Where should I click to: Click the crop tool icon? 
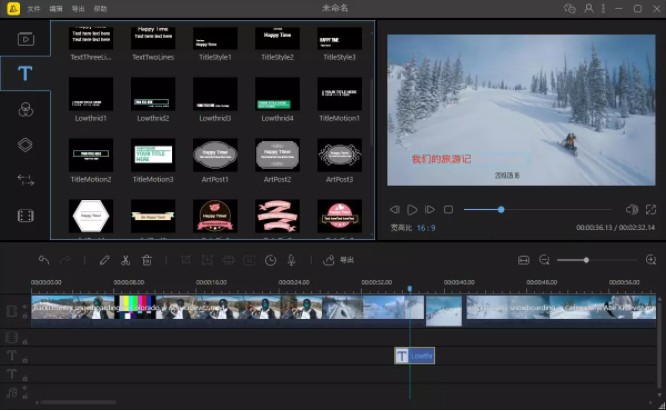[186, 260]
